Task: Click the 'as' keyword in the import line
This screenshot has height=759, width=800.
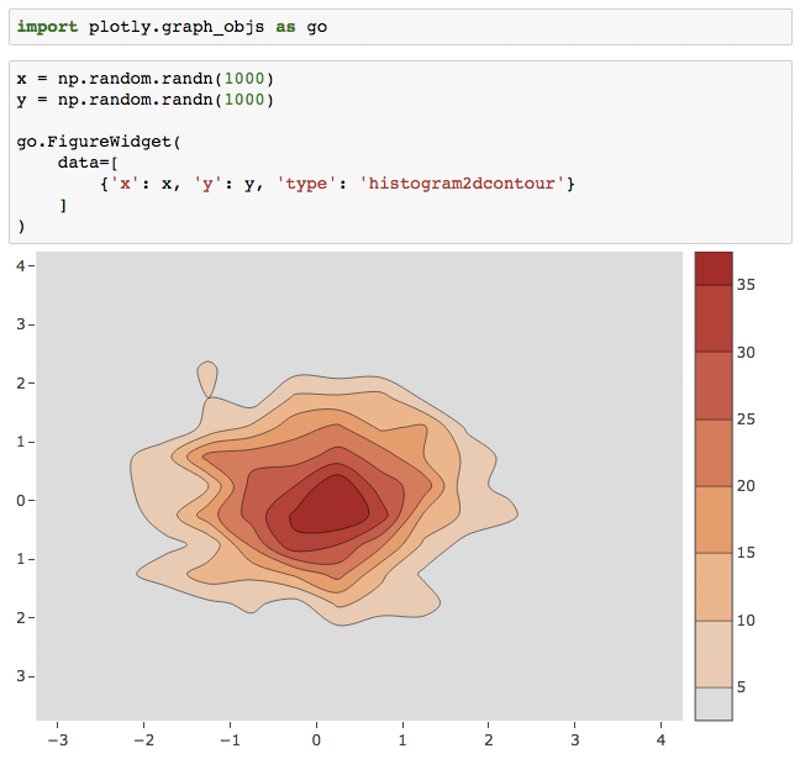Action: pos(286,27)
